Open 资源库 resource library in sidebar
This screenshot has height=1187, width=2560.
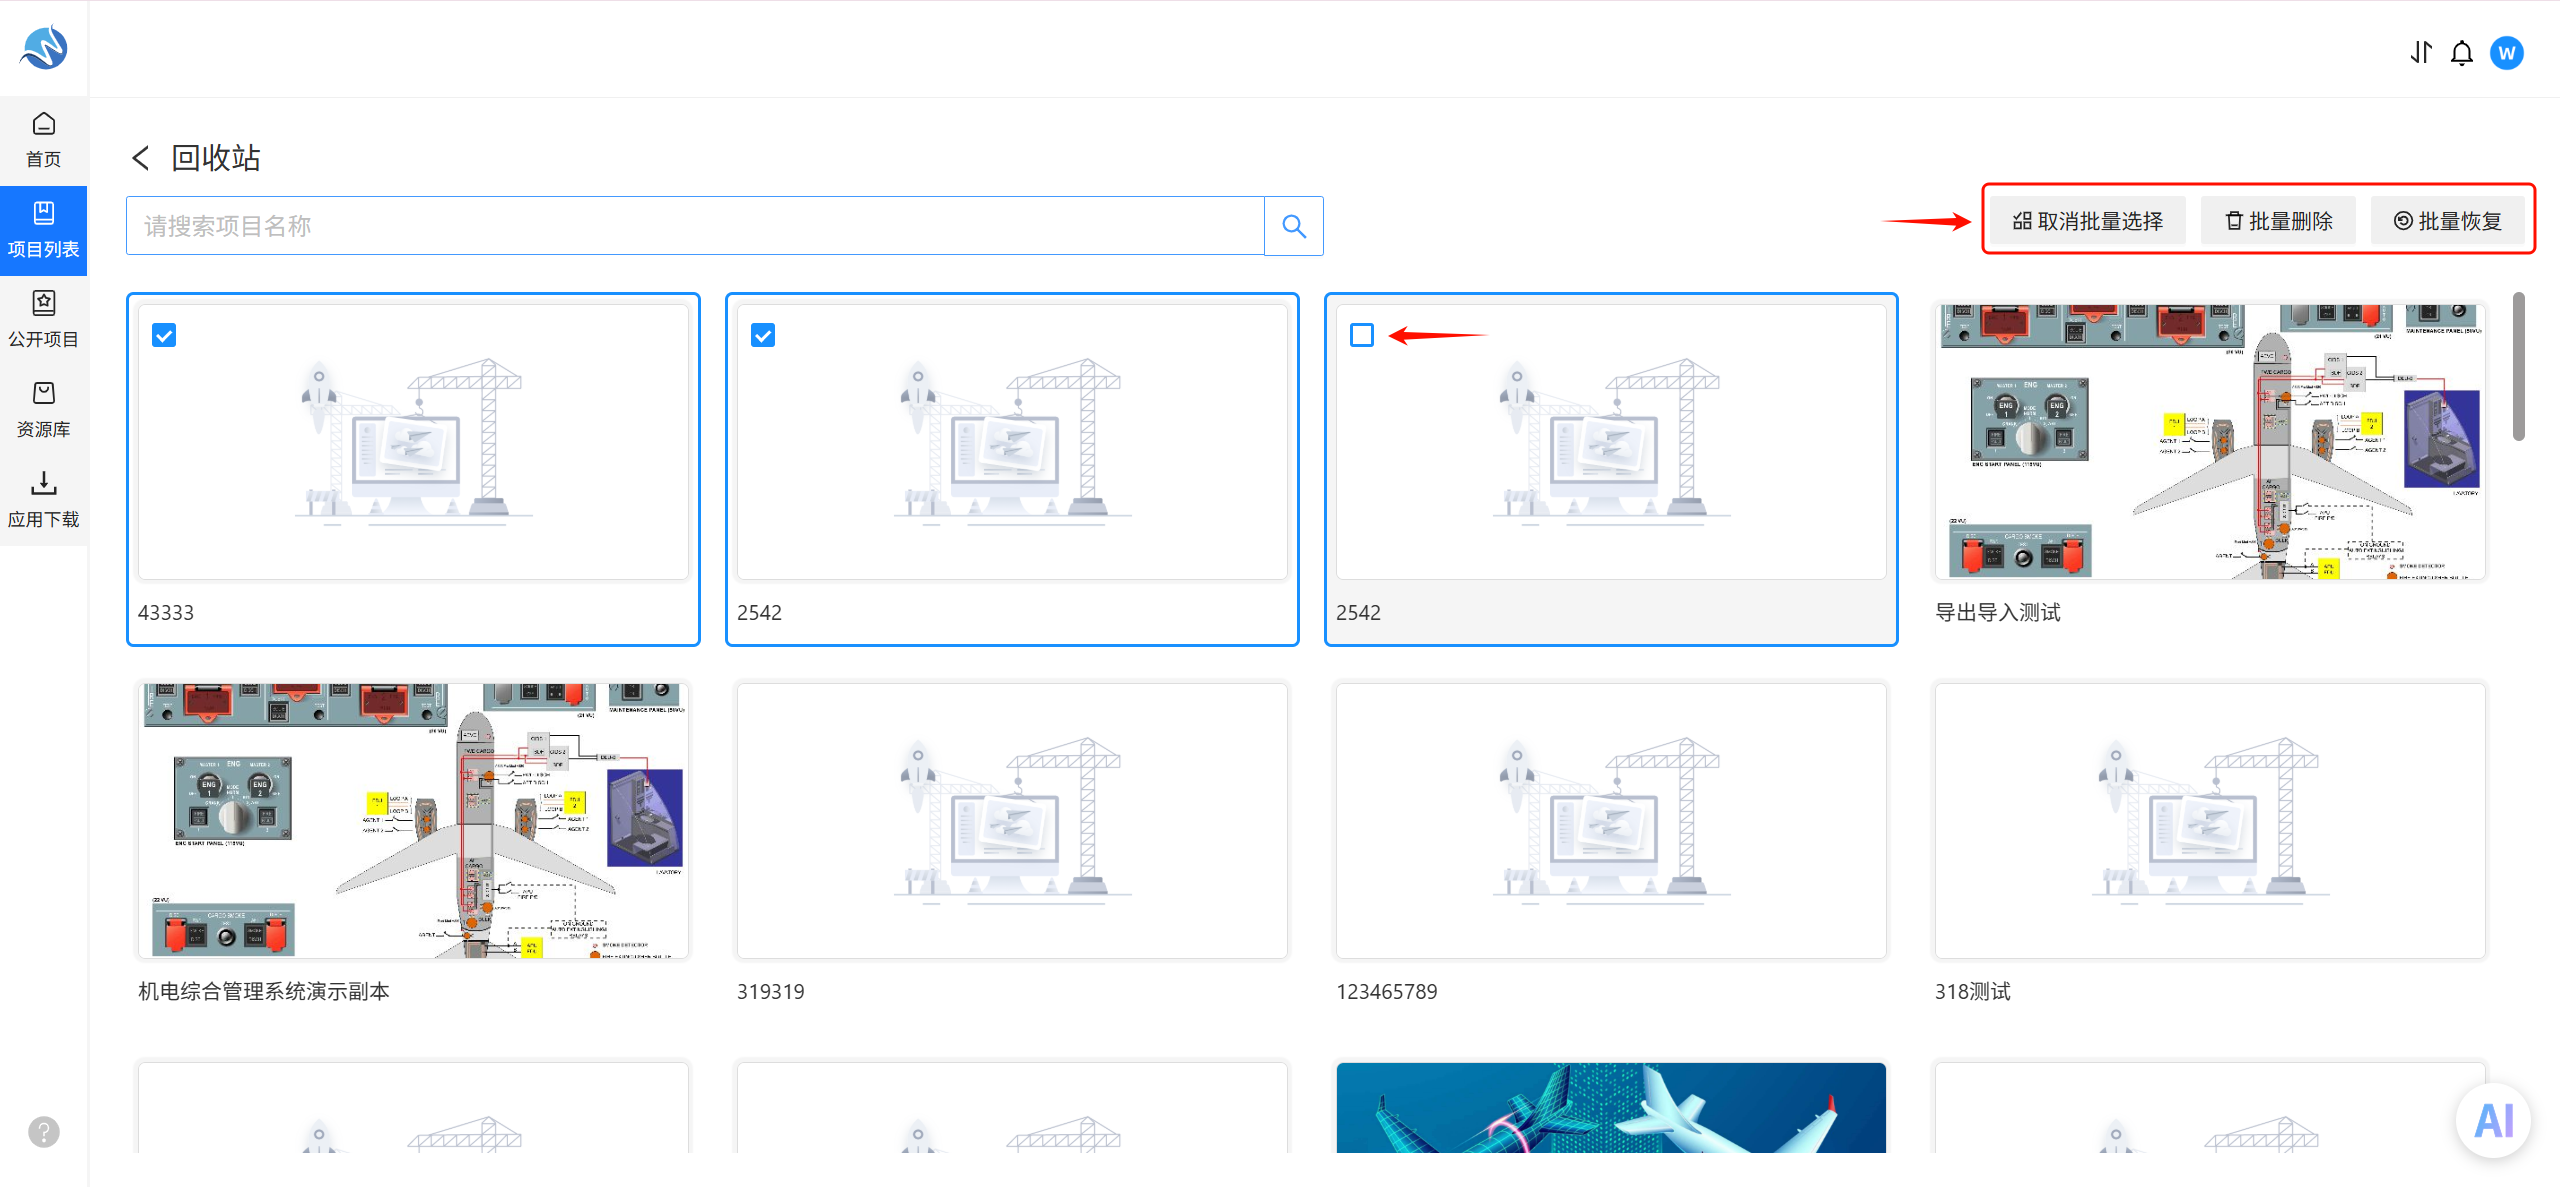pyautogui.click(x=43, y=410)
